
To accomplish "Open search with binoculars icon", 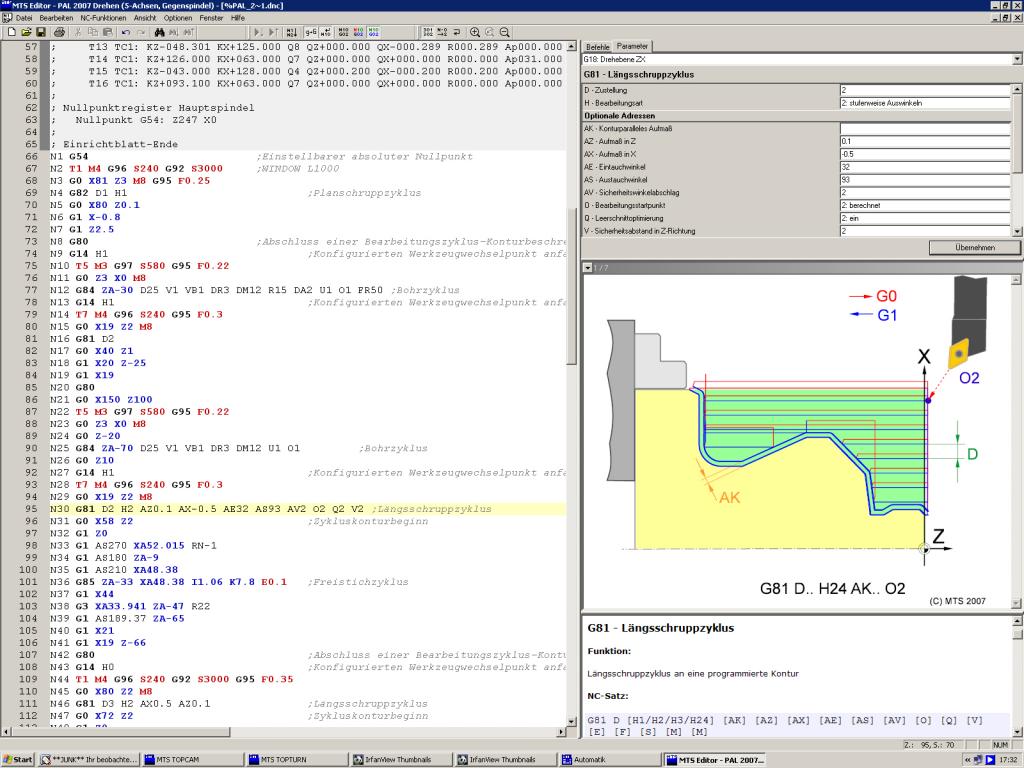I will 159,32.
